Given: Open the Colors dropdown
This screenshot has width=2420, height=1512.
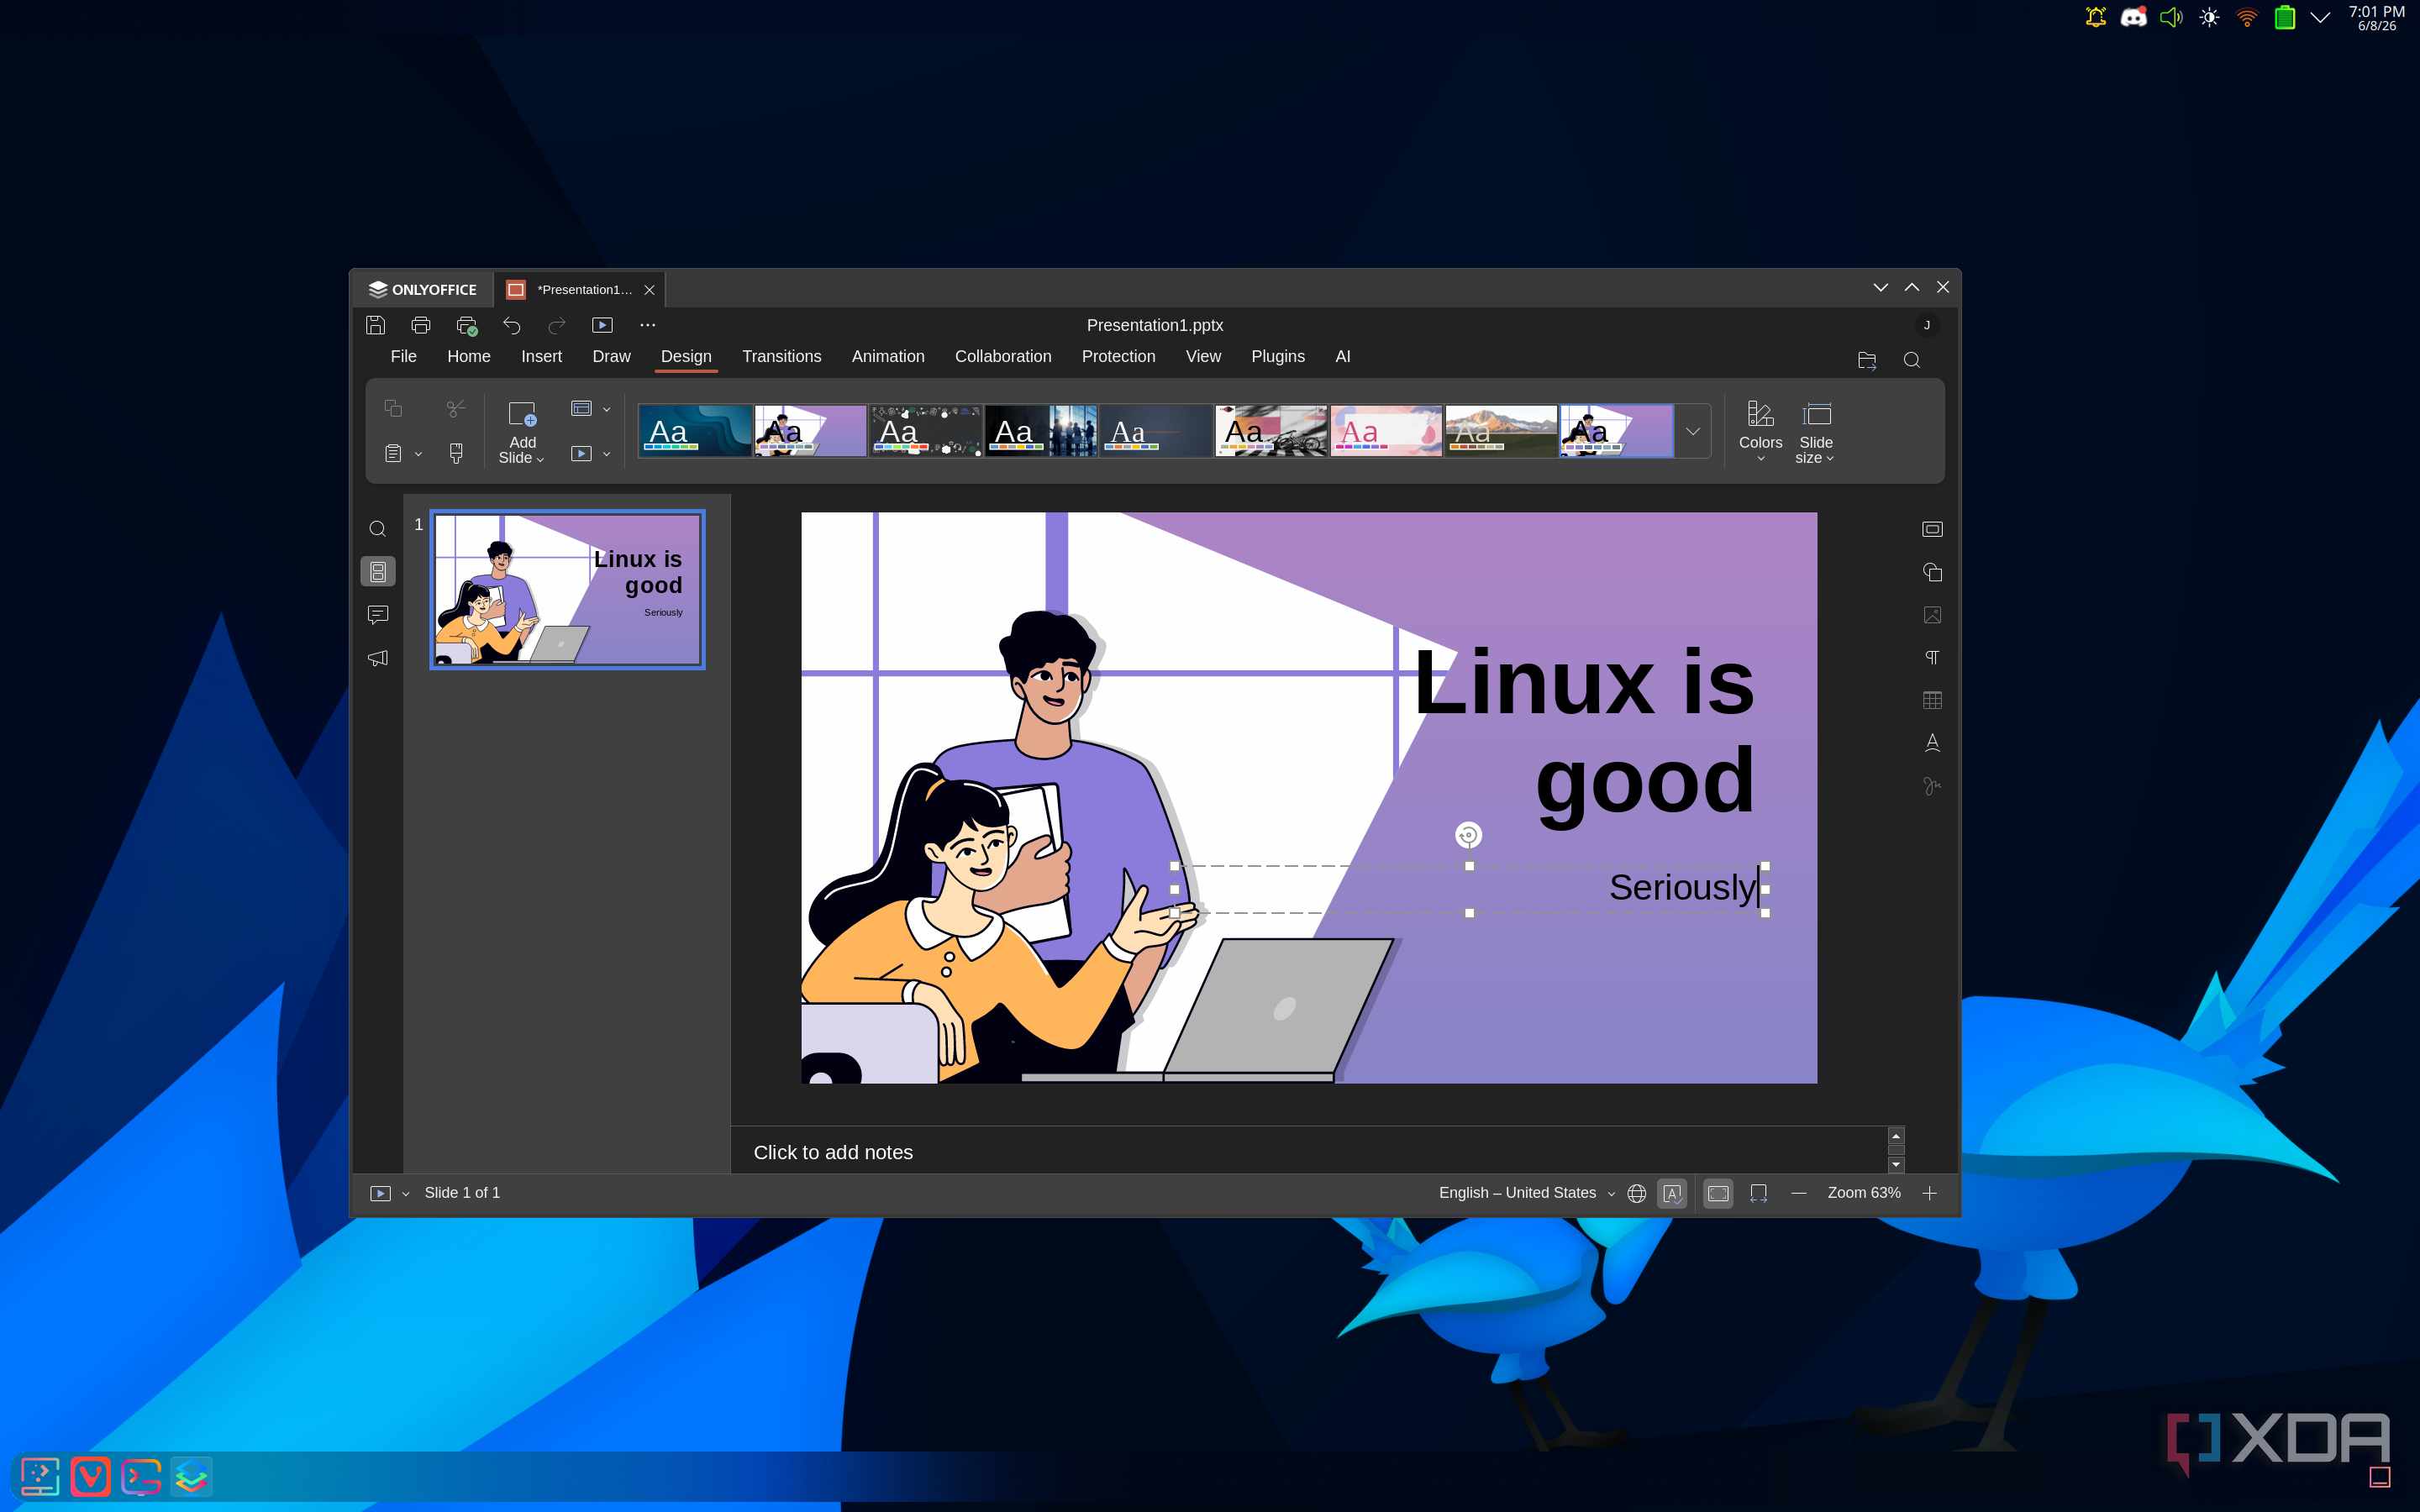Looking at the screenshot, I should click(x=1760, y=431).
